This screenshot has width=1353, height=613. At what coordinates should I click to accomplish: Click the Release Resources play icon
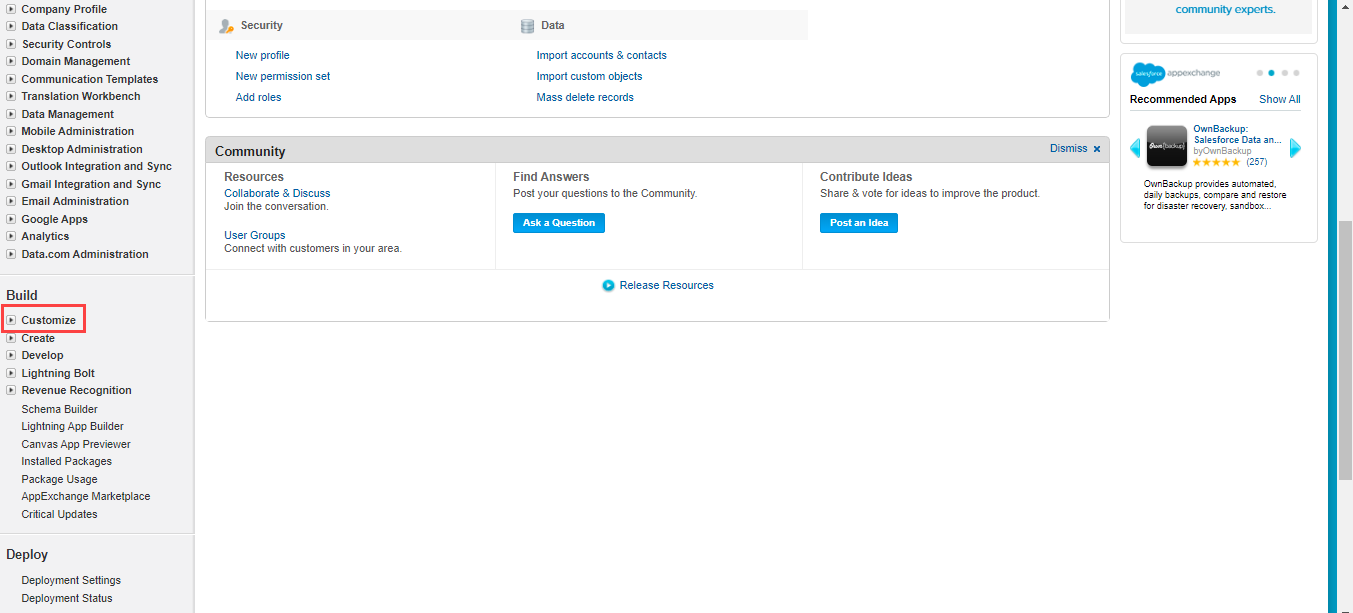click(x=608, y=285)
